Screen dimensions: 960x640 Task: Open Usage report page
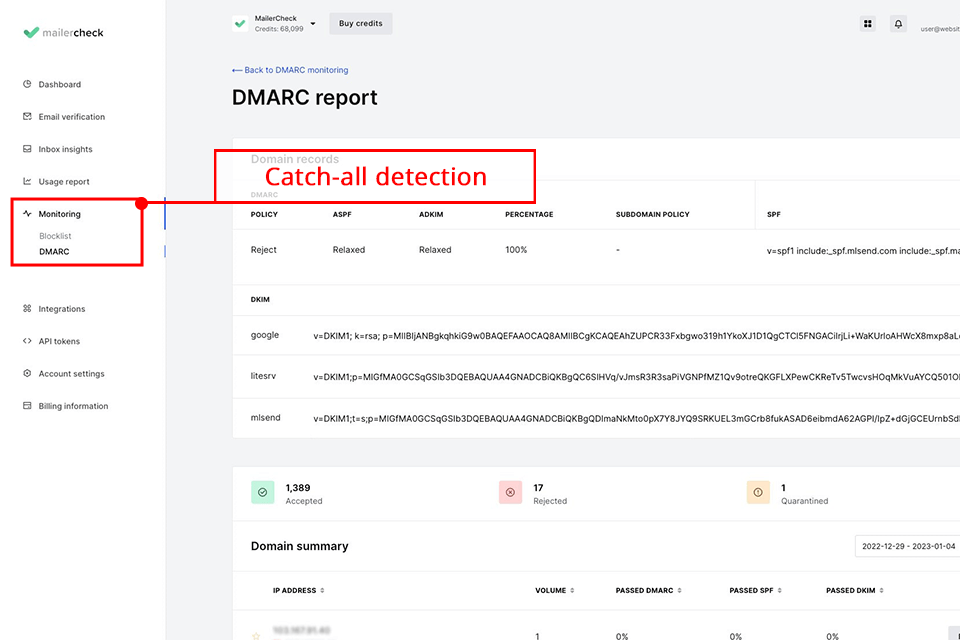coord(64,182)
